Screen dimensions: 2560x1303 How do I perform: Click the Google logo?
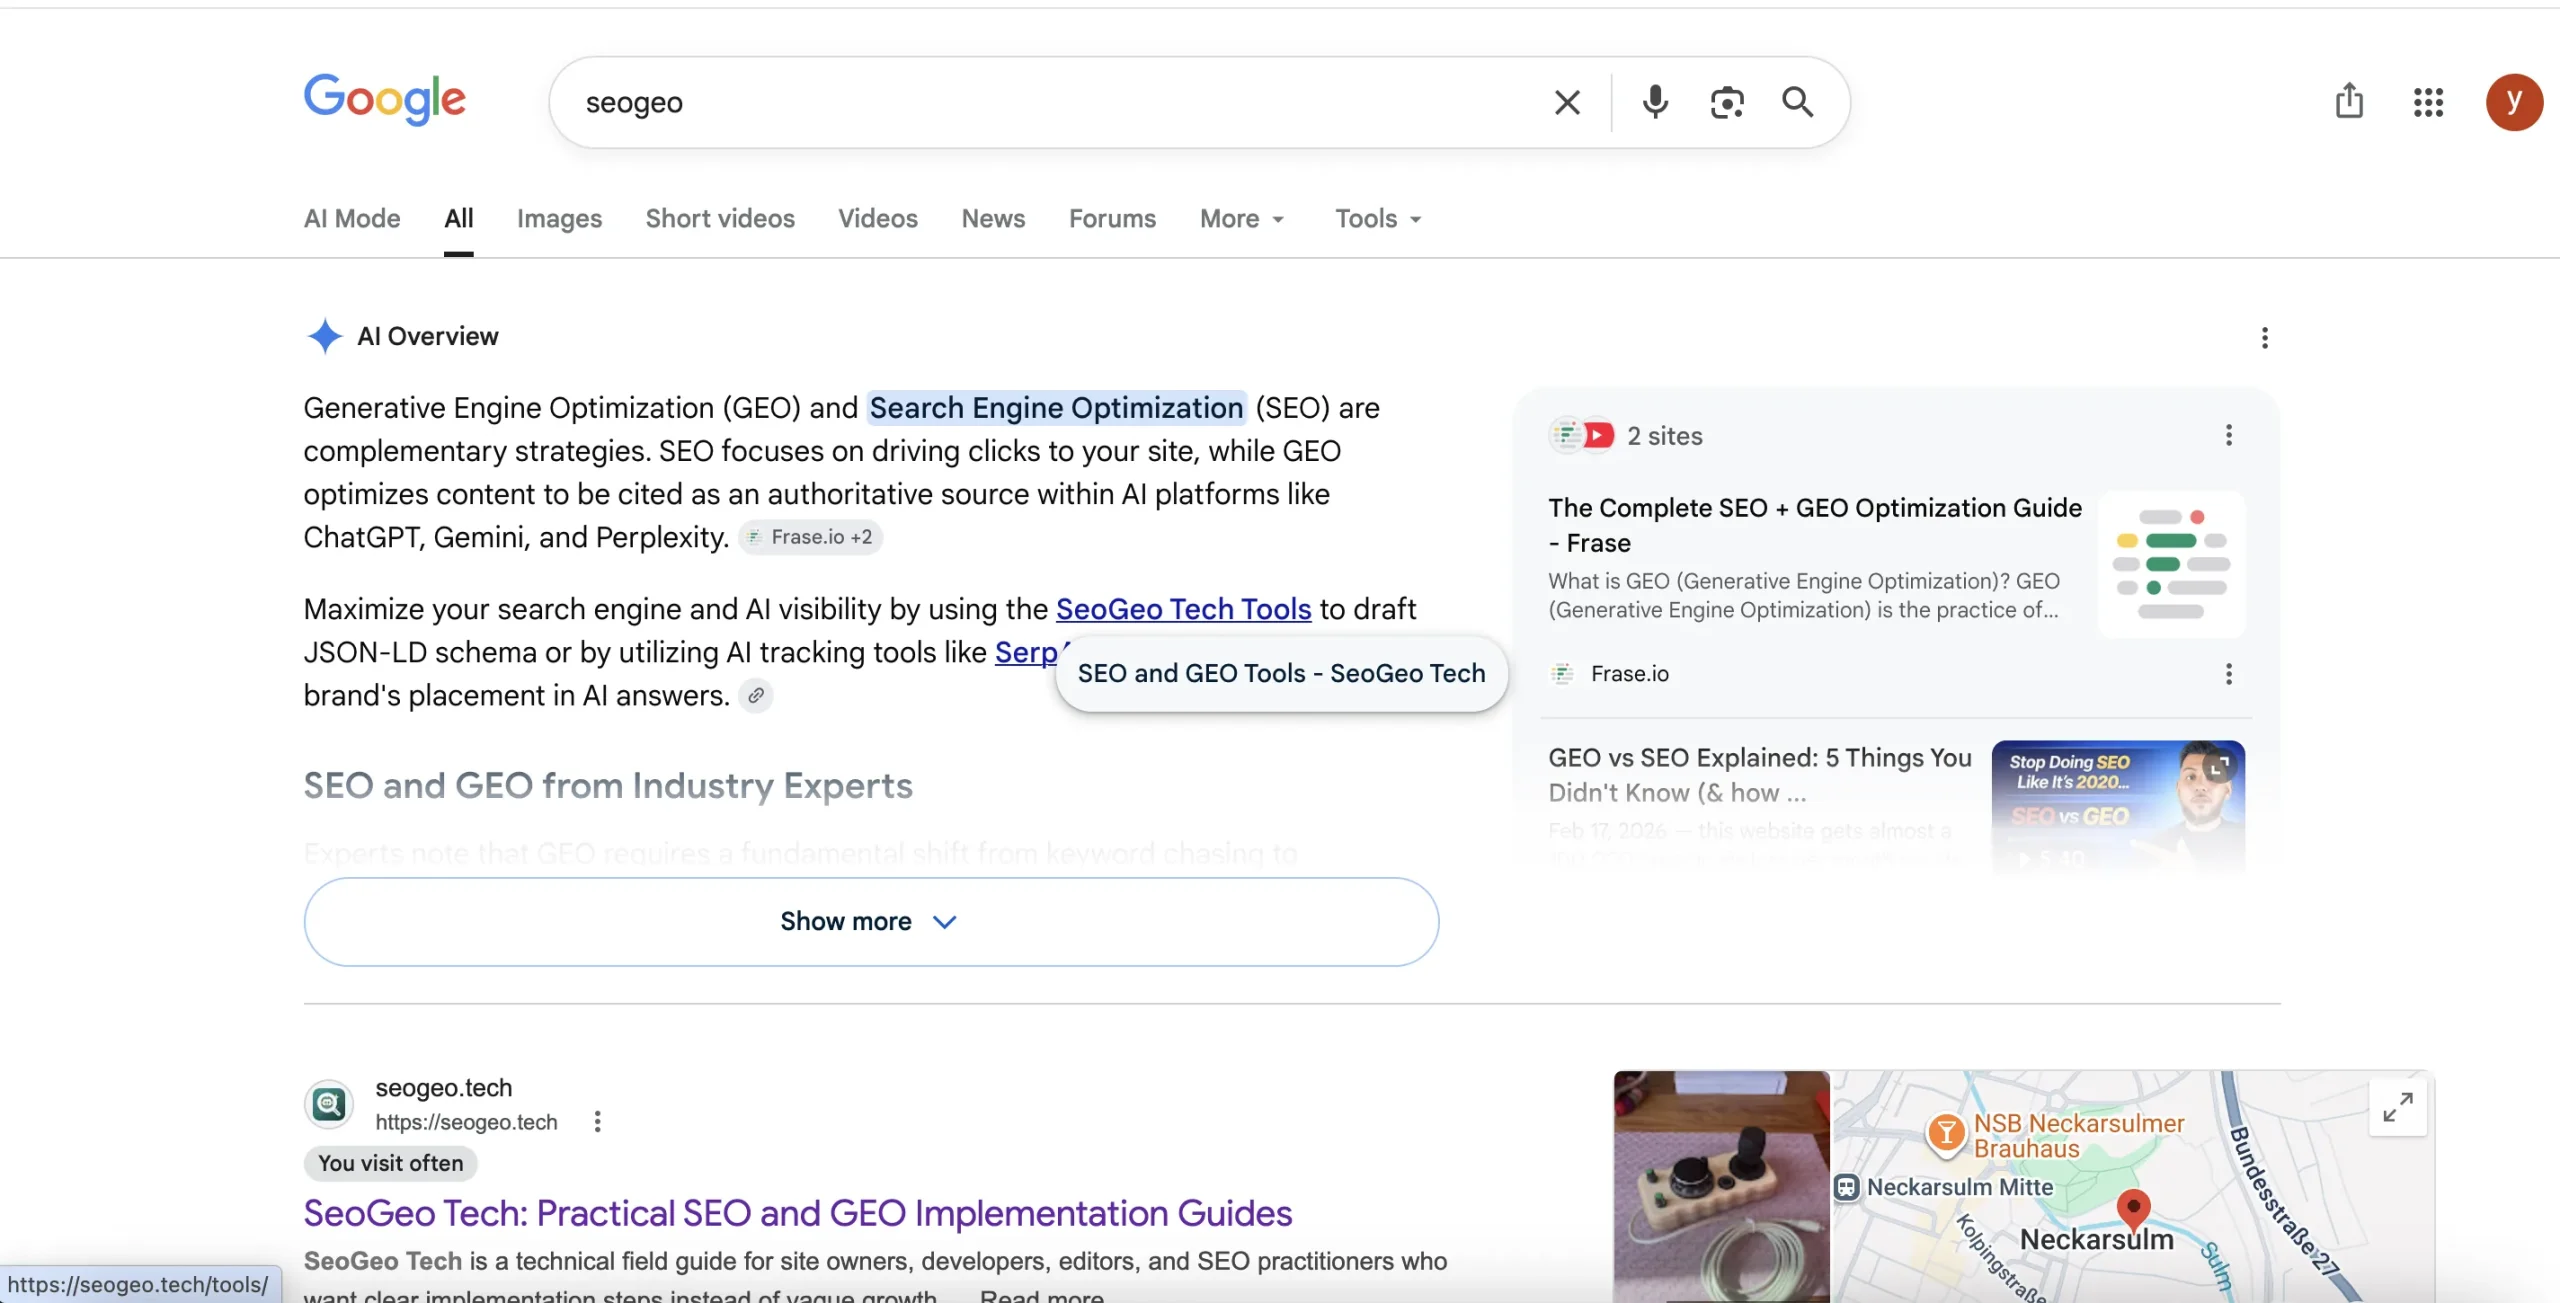coord(385,100)
